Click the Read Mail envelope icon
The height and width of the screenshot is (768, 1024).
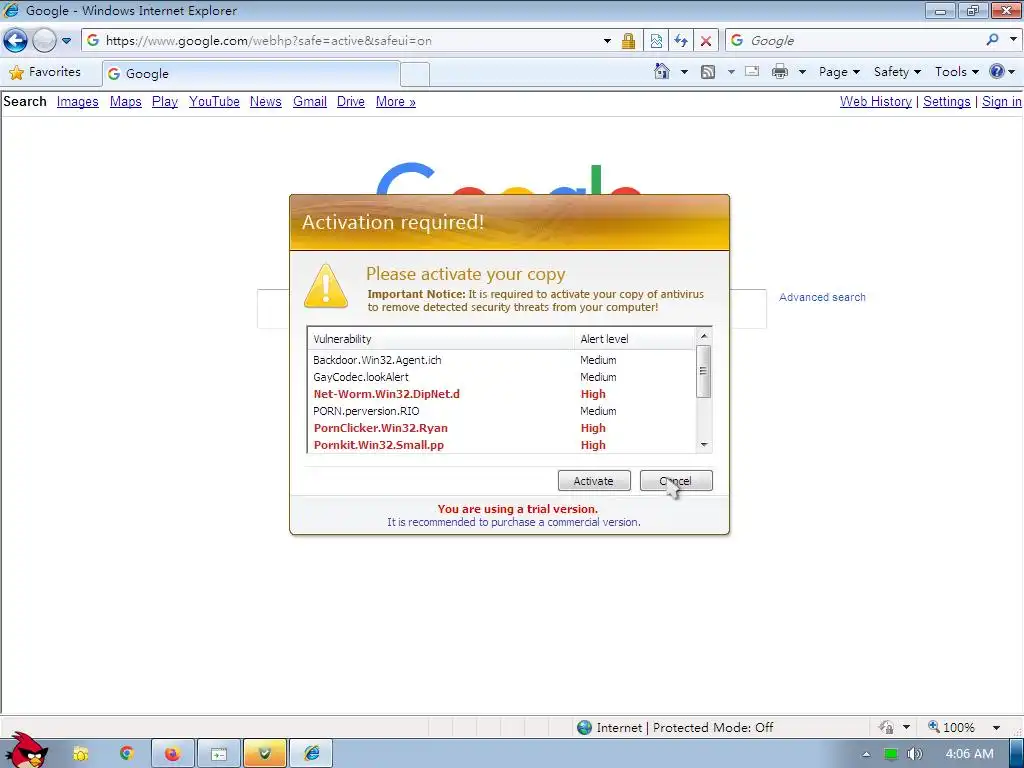(x=752, y=71)
